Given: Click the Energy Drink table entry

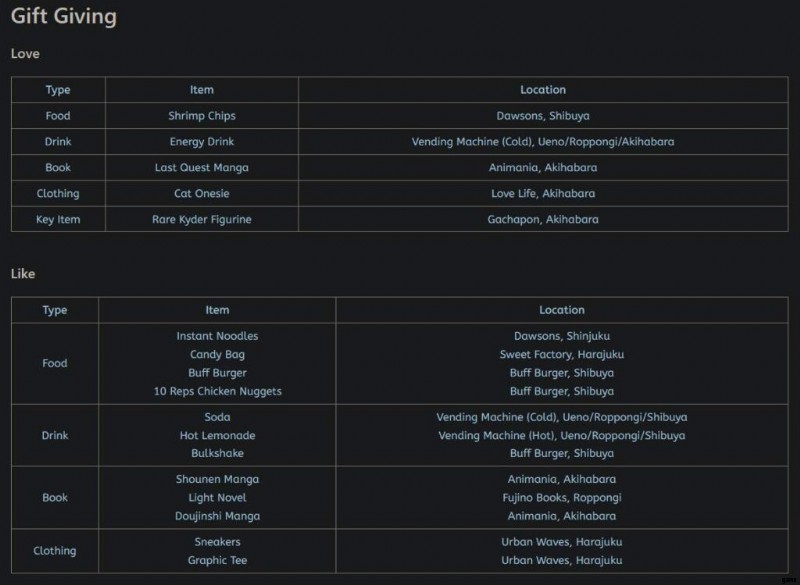Looking at the screenshot, I should (x=202, y=142).
